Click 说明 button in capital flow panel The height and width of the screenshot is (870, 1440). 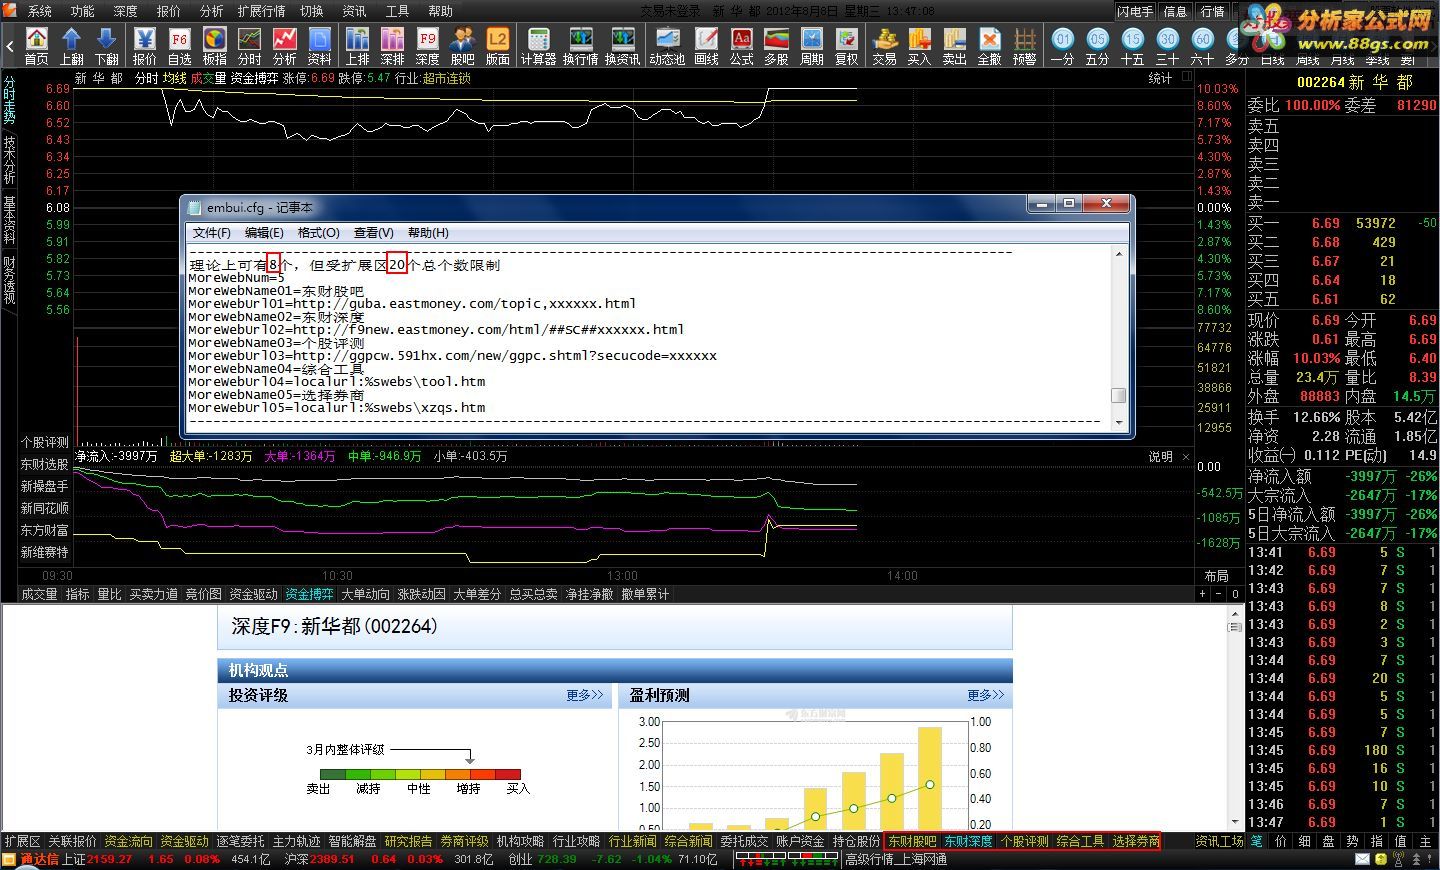click(1160, 456)
